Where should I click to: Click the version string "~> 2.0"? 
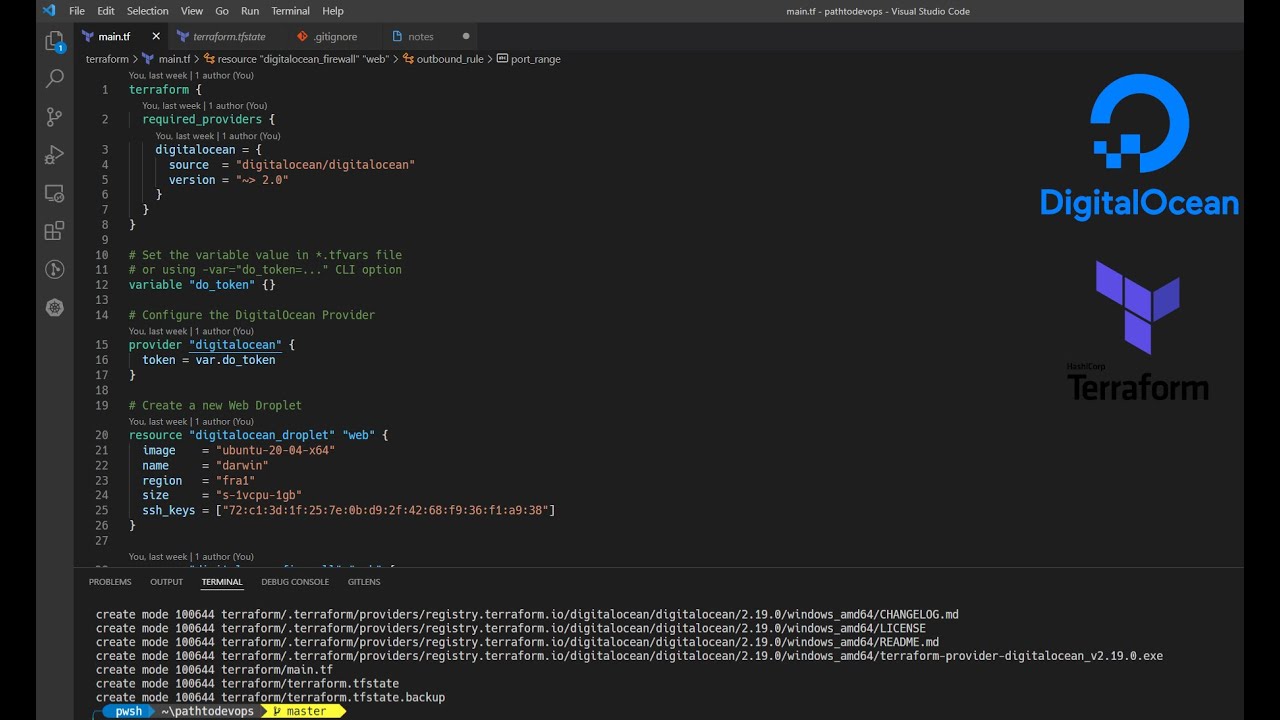click(x=262, y=180)
